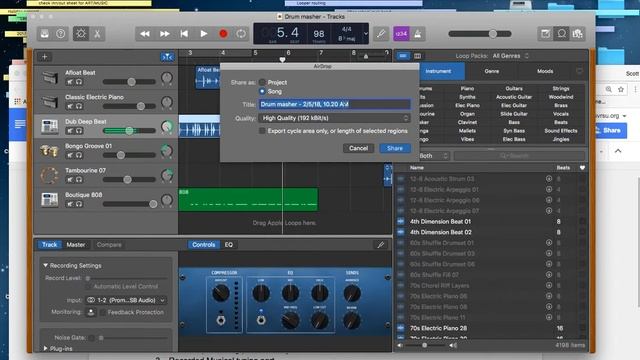640x360 pixels.
Task: Toggle the Monitoring button
Action: click(91, 312)
